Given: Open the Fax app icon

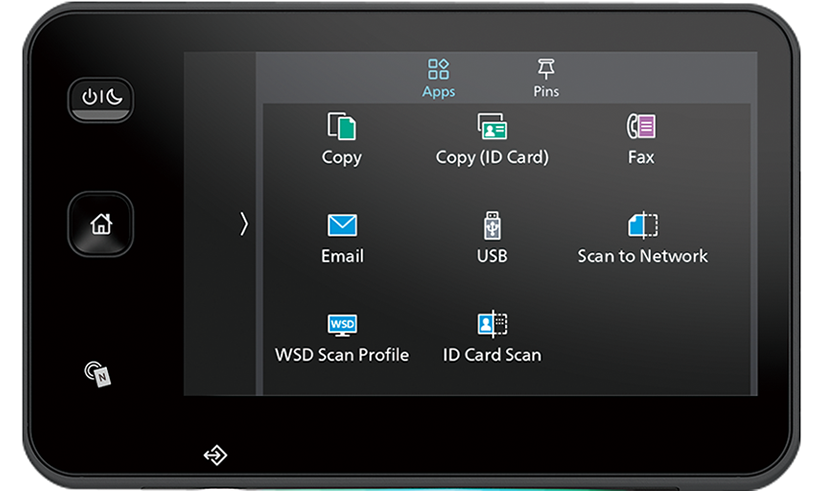Looking at the screenshot, I should coord(641,127).
